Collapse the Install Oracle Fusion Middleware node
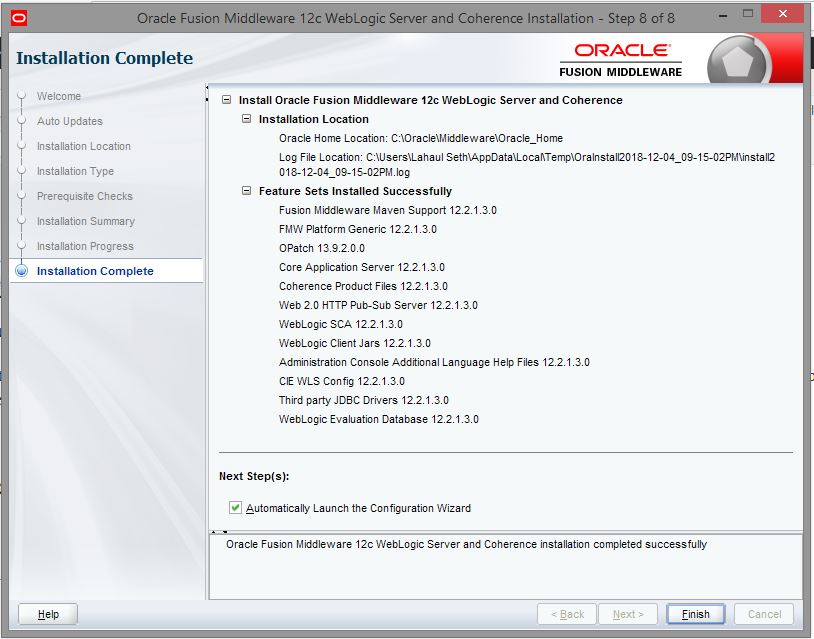This screenshot has width=814, height=639. [227, 101]
